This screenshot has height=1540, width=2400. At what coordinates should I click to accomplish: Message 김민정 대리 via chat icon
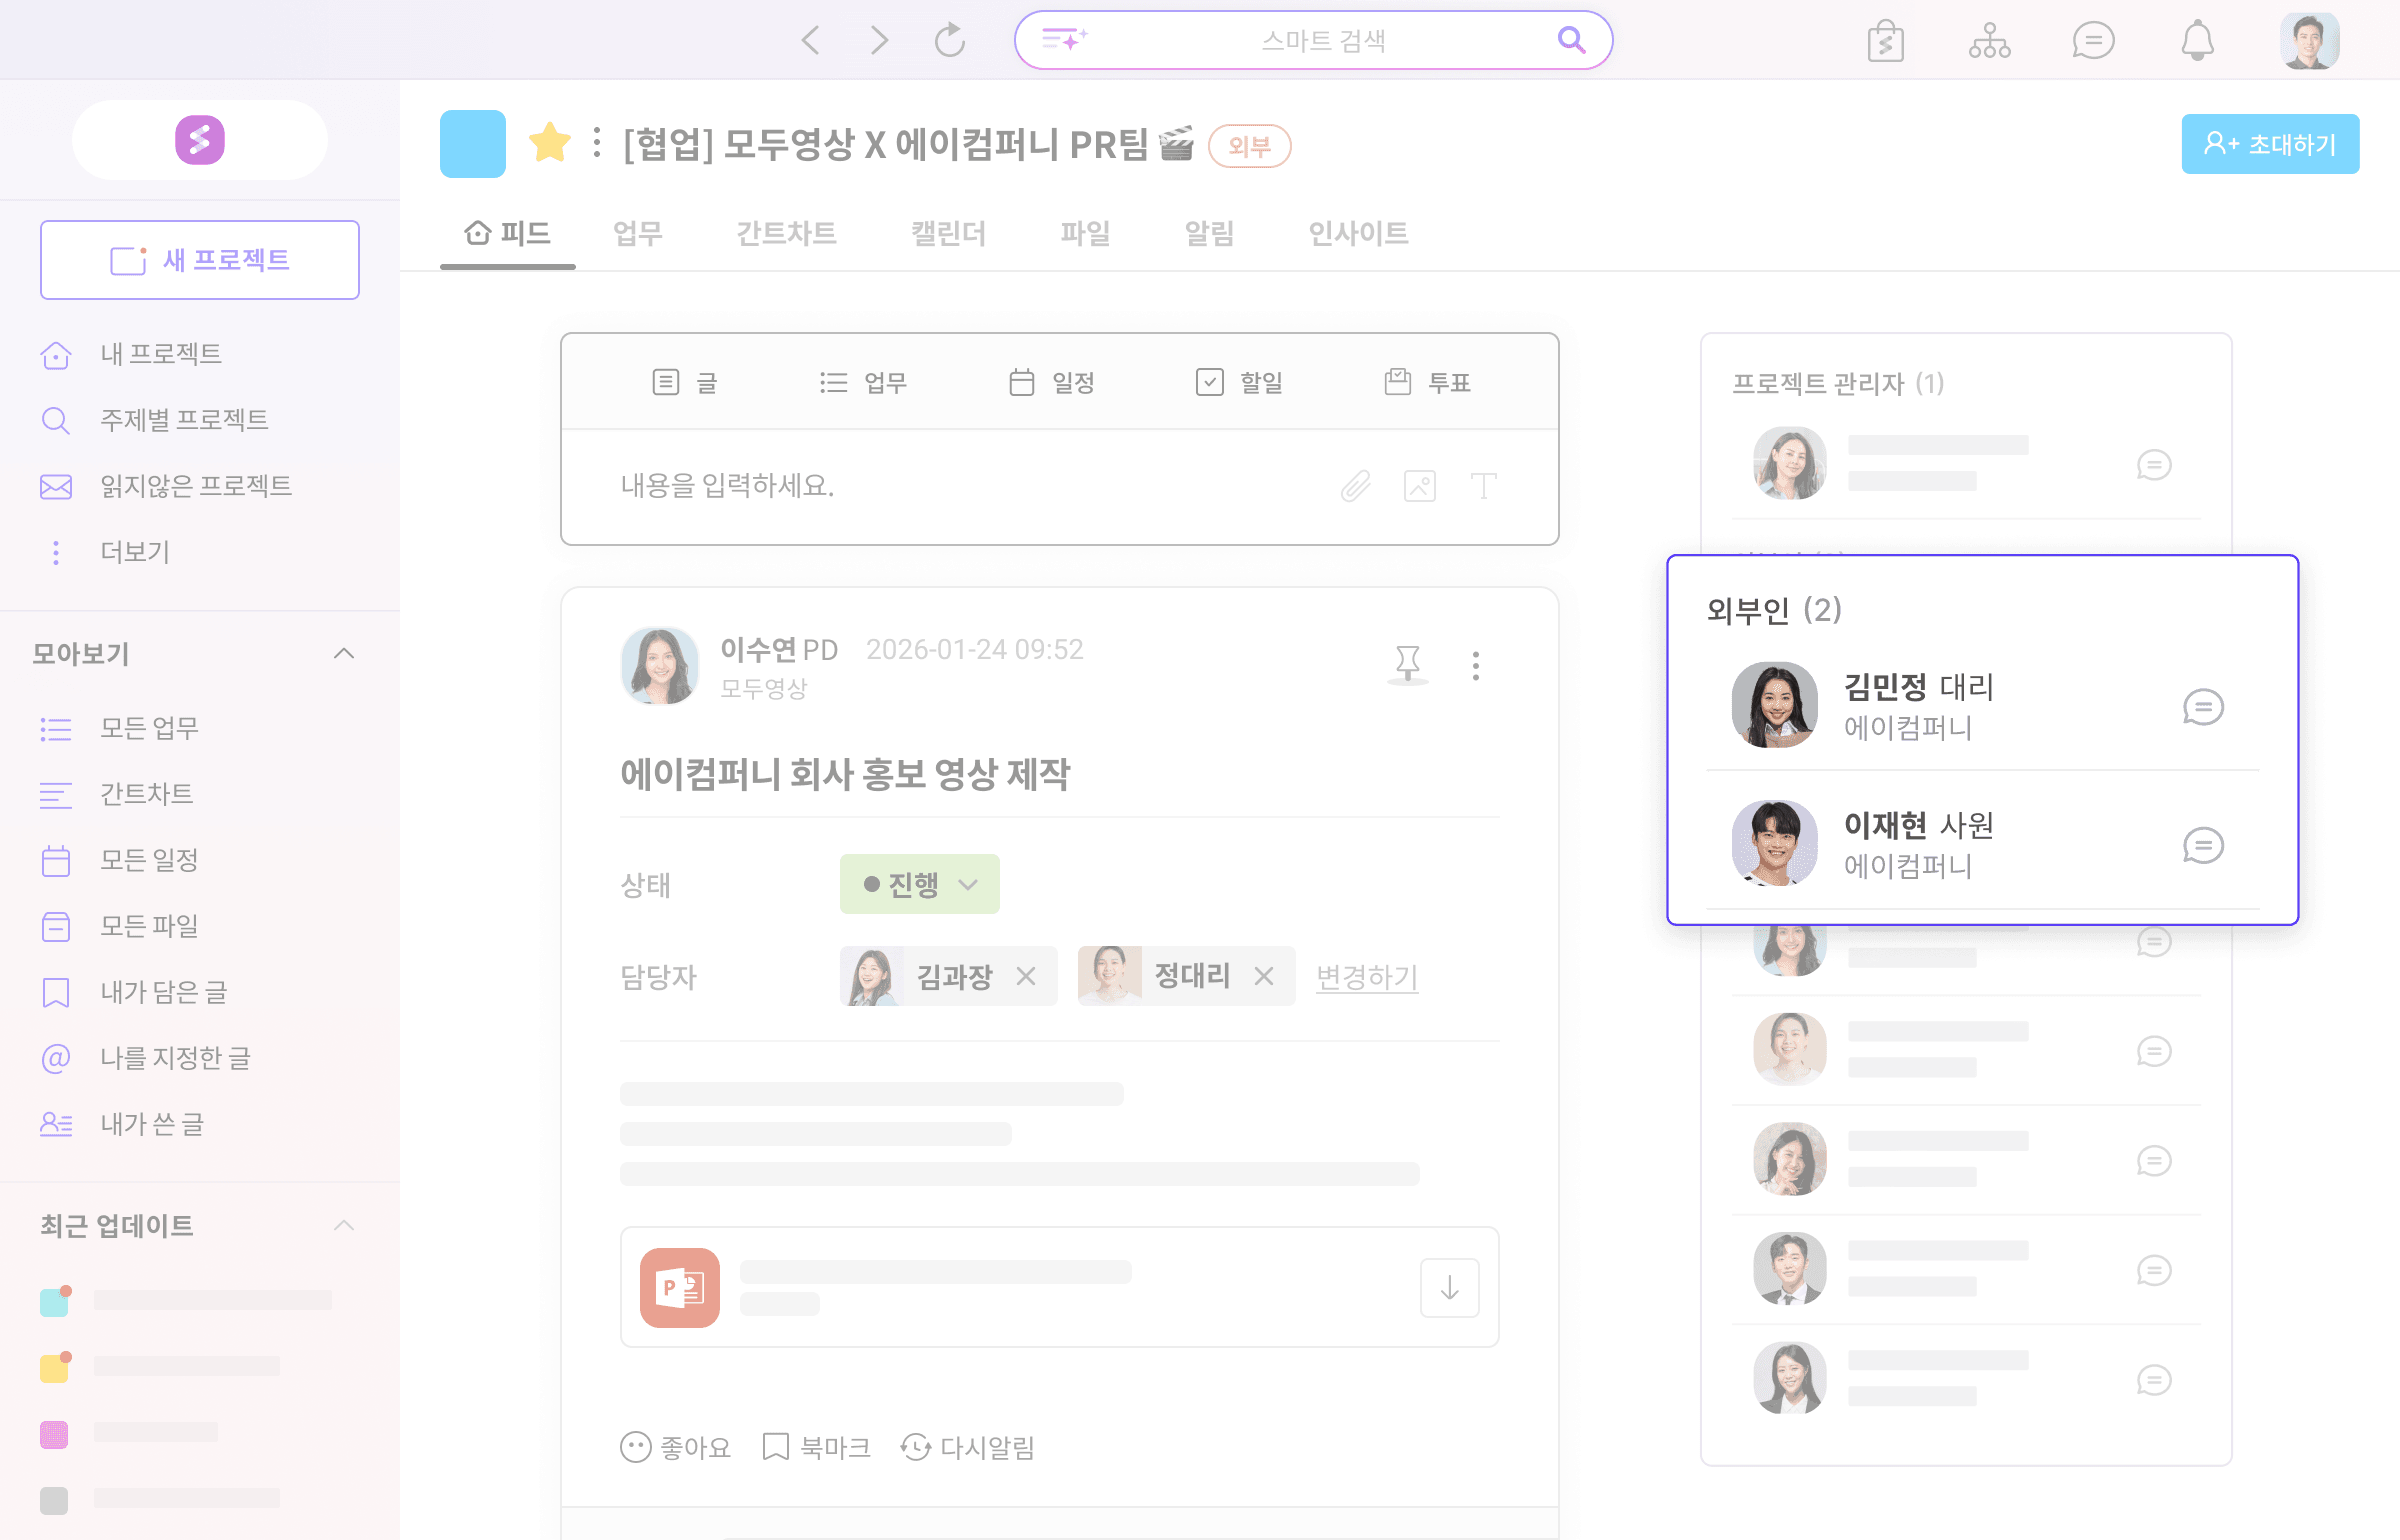point(2202,707)
